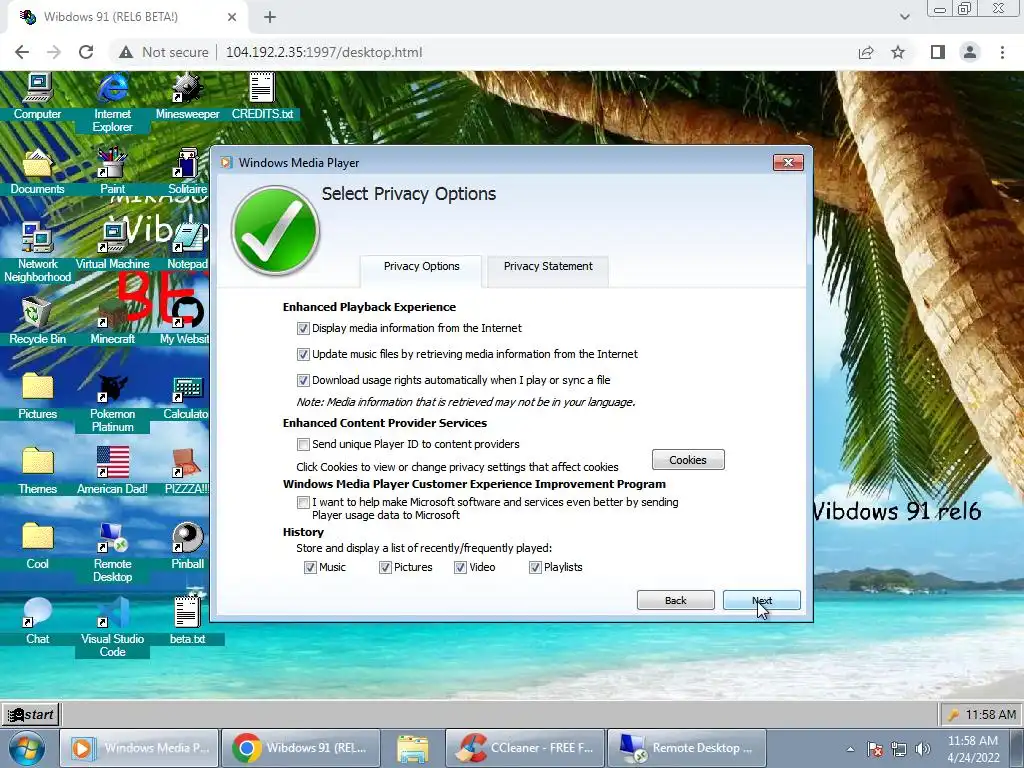Open a new browser tab

point(270,17)
